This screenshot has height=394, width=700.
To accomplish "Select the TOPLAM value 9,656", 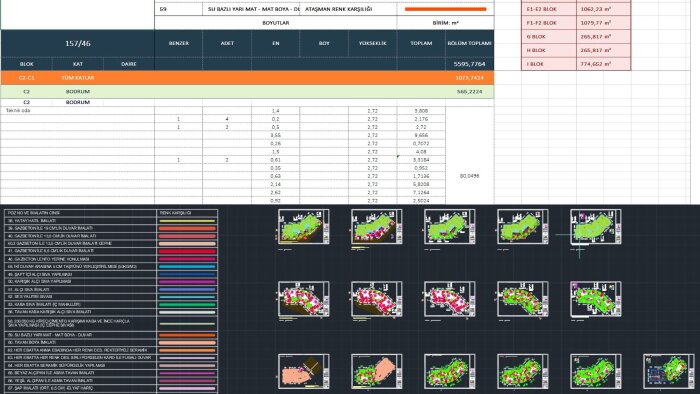I will (421, 135).
